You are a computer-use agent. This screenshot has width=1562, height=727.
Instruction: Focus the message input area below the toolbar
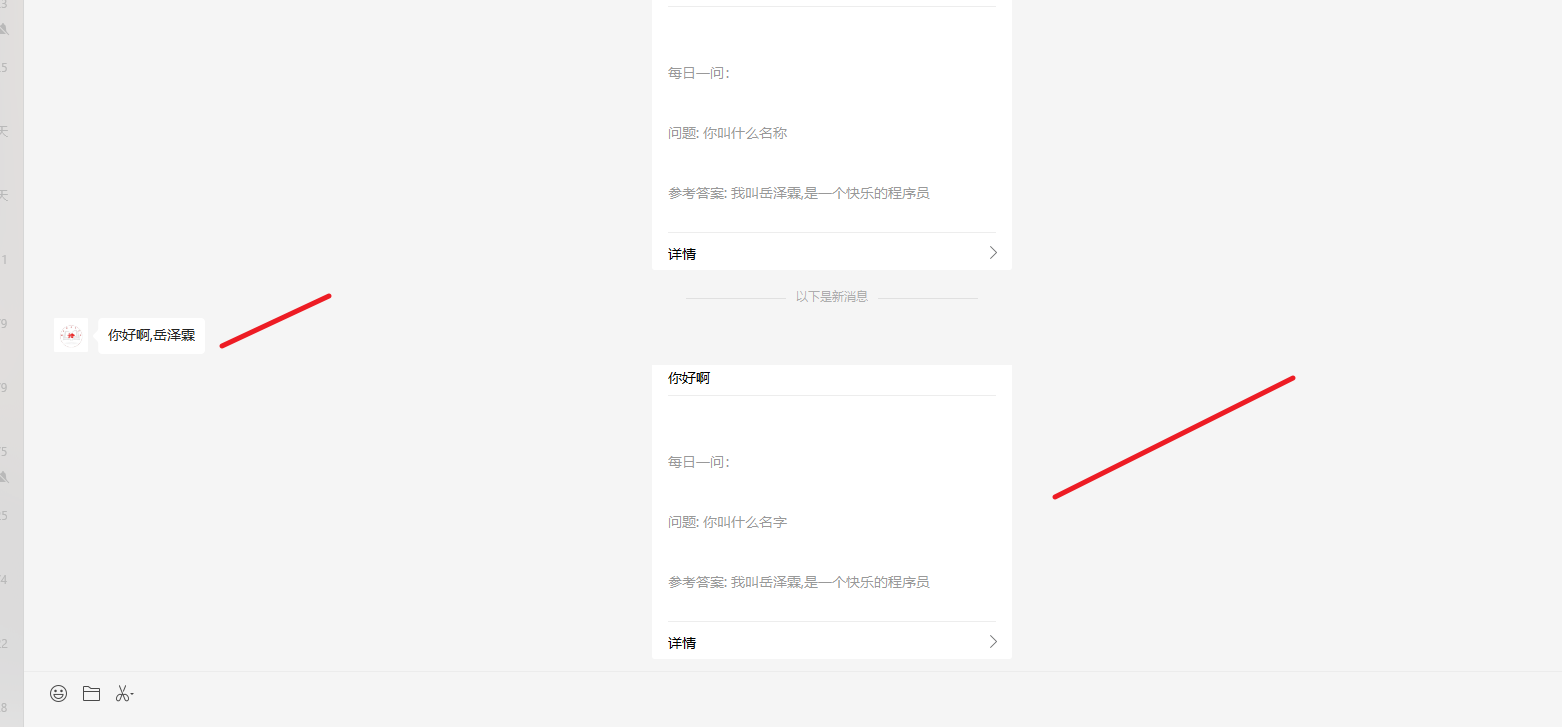point(793,717)
